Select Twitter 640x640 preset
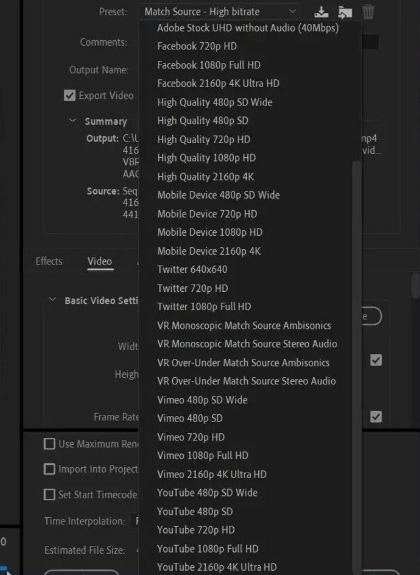The width and height of the screenshot is (420, 575). click(x=192, y=269)
